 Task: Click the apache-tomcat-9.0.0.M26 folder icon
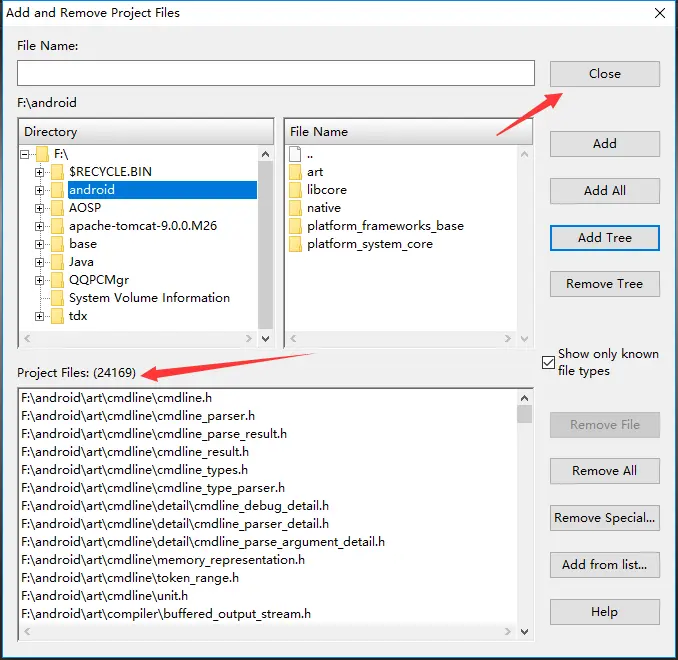[x=57, y=226]
